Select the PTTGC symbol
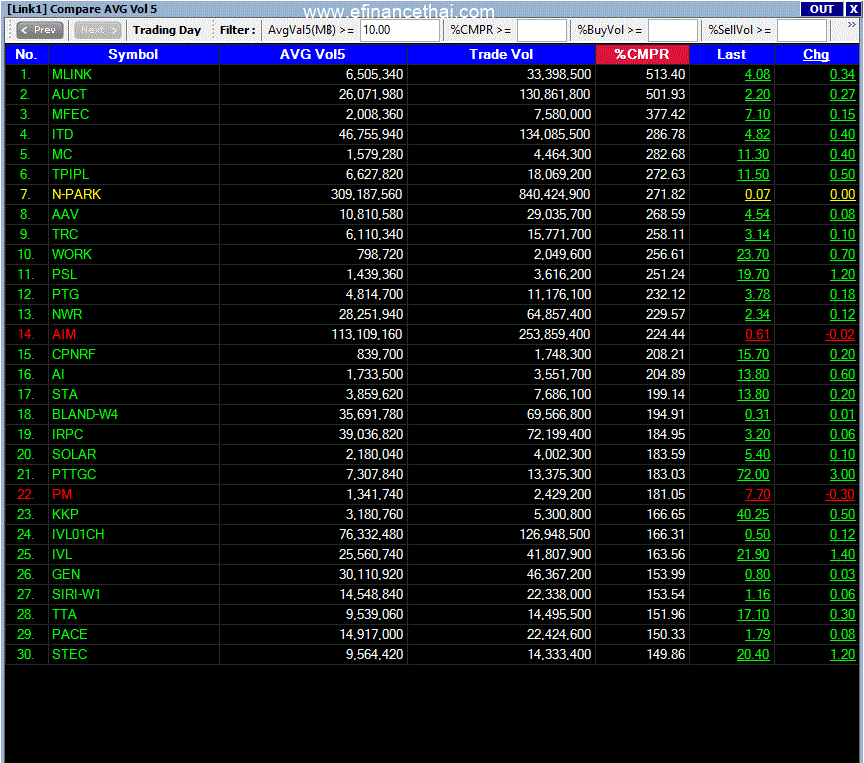This screenshot has width=864, height=763. [74, 474]
